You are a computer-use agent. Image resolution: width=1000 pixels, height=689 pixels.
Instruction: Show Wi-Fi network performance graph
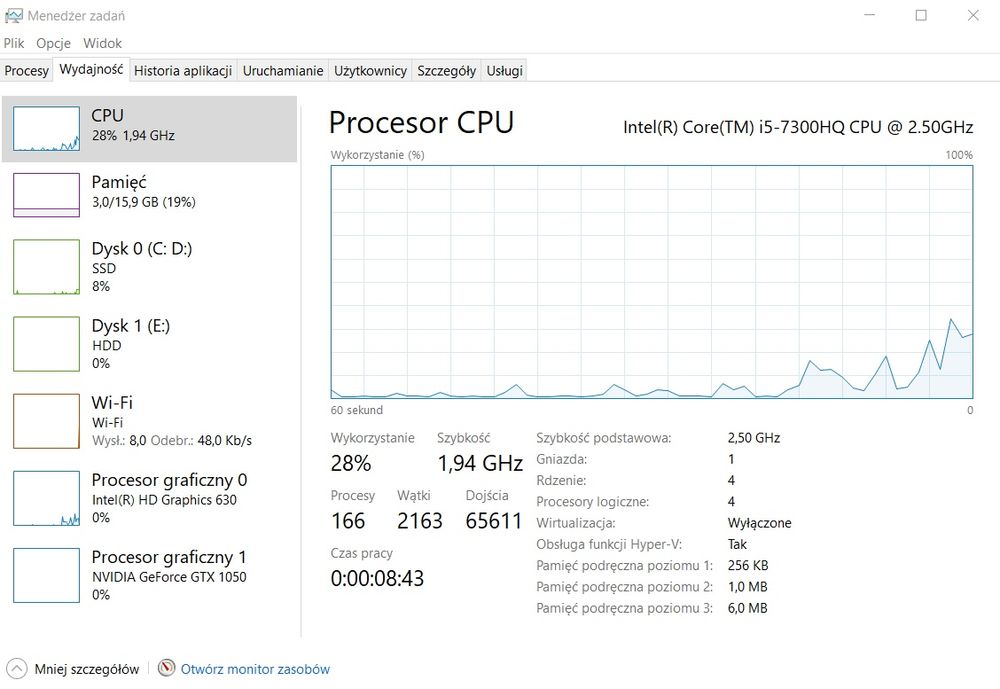click(x=46, y=421)
